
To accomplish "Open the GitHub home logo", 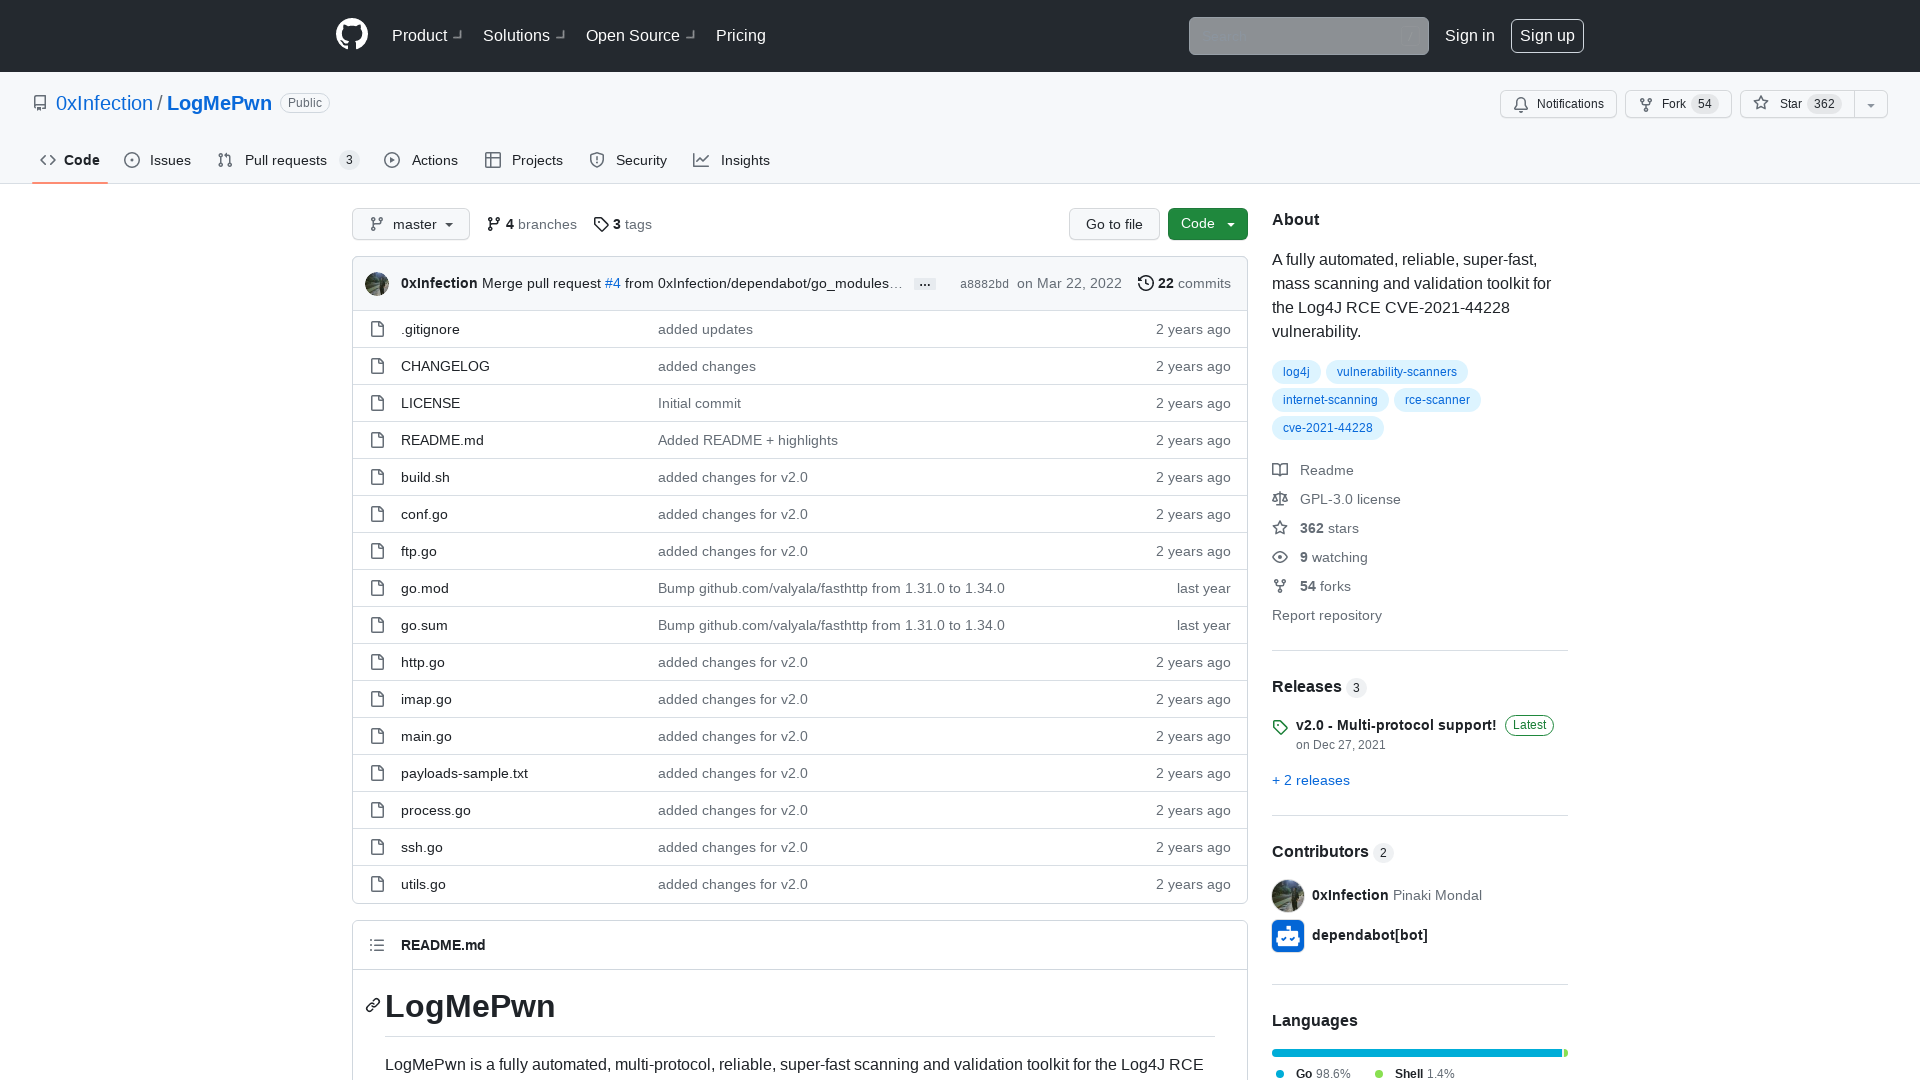I will (352, 35).
